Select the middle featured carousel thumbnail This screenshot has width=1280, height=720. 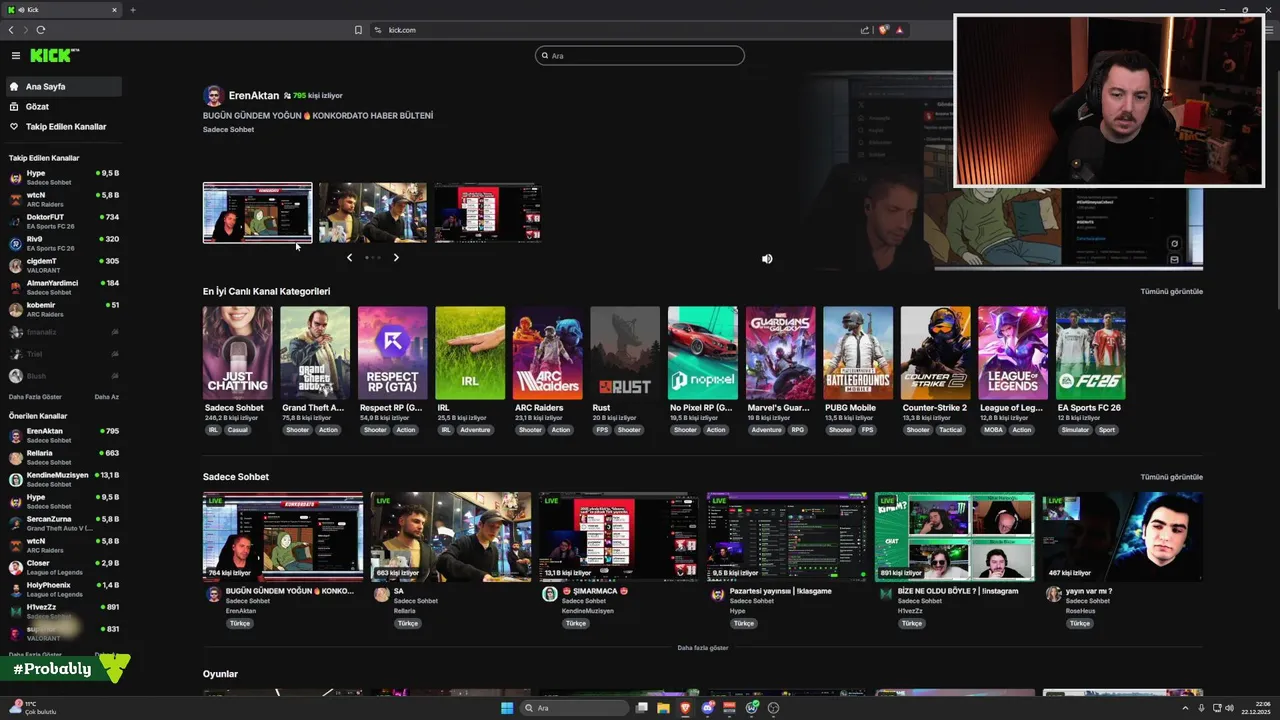(372, 212)
